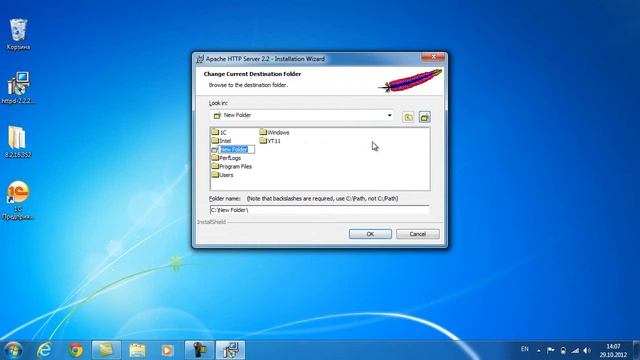Click the Folder name path field
640x360 pixels.
point(319,210)
